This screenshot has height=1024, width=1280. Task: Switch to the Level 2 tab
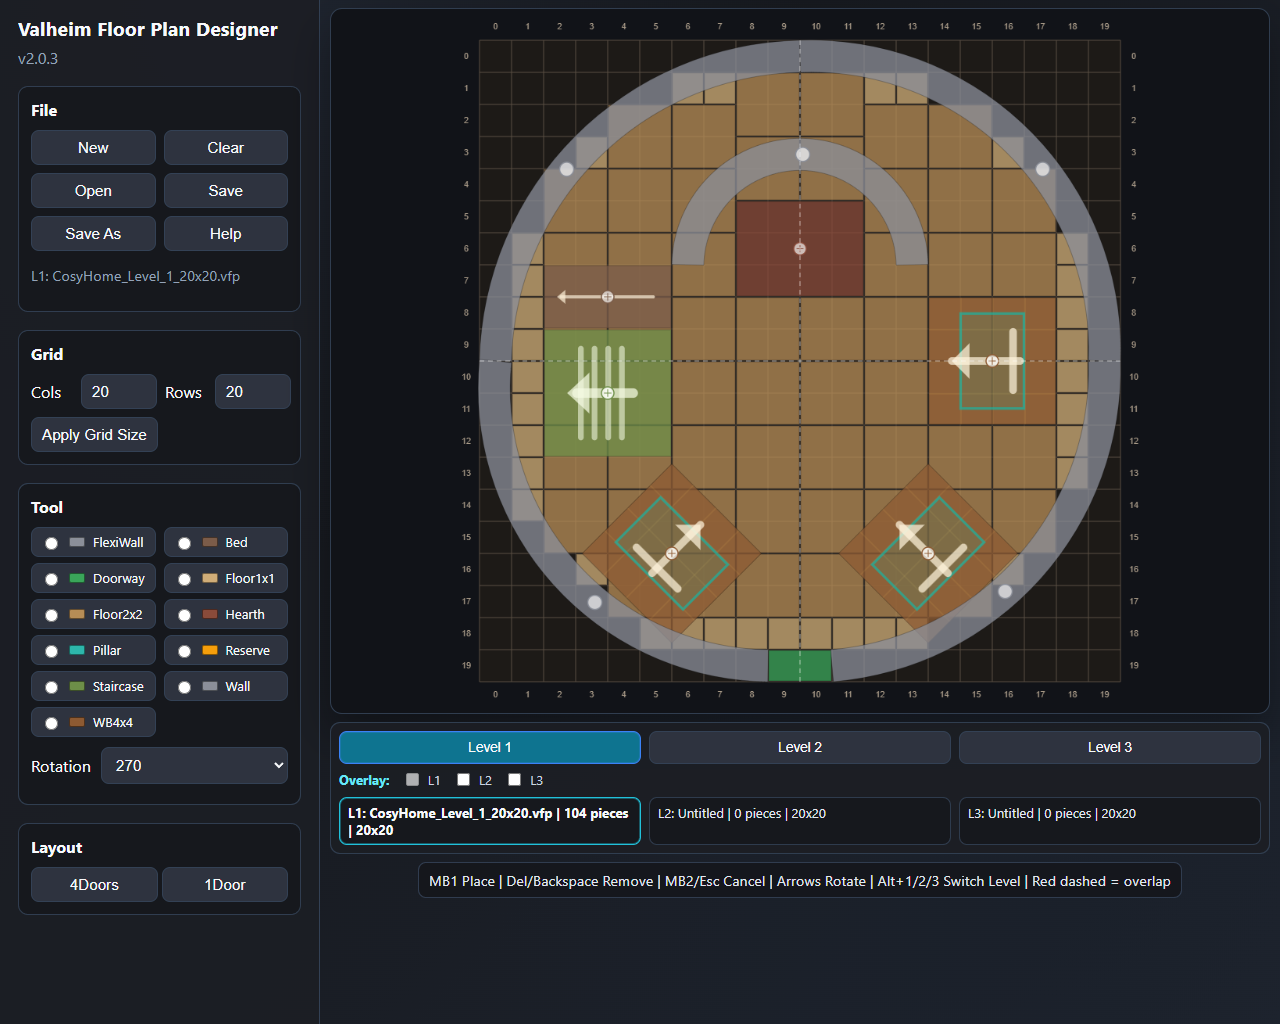coord(800,747)
